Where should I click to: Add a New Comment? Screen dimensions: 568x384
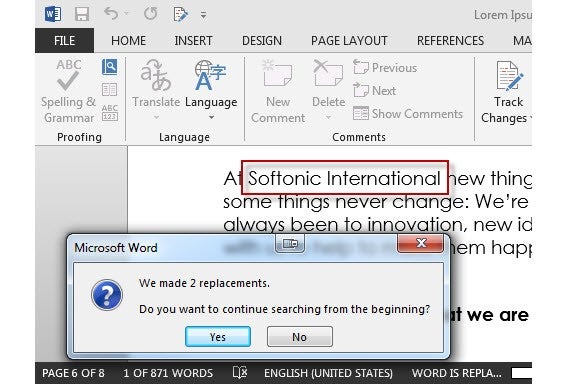(278, 92)
